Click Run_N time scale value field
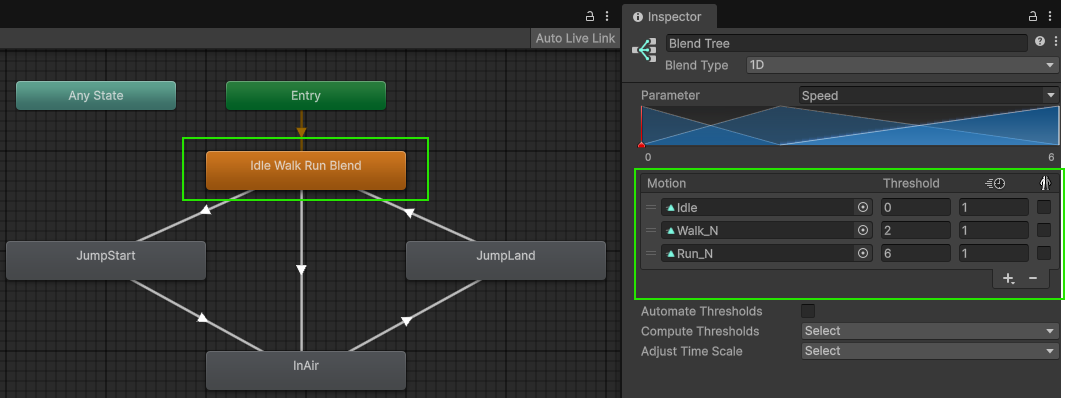This screenshot has height=398, width=1065. (x=994, y=253)
